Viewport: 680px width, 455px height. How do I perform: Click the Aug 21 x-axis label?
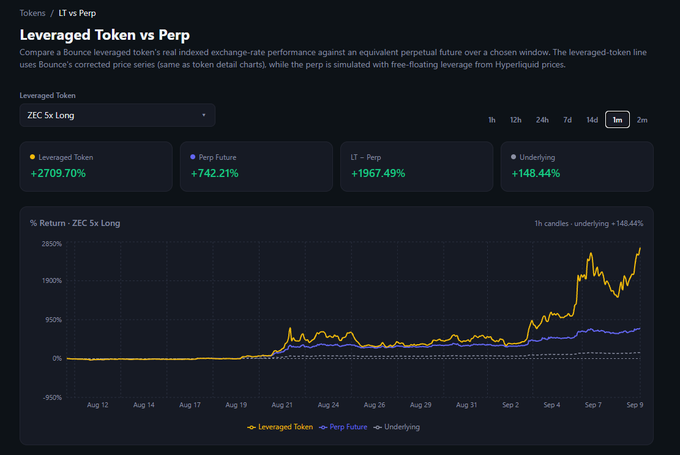(282, 405)
